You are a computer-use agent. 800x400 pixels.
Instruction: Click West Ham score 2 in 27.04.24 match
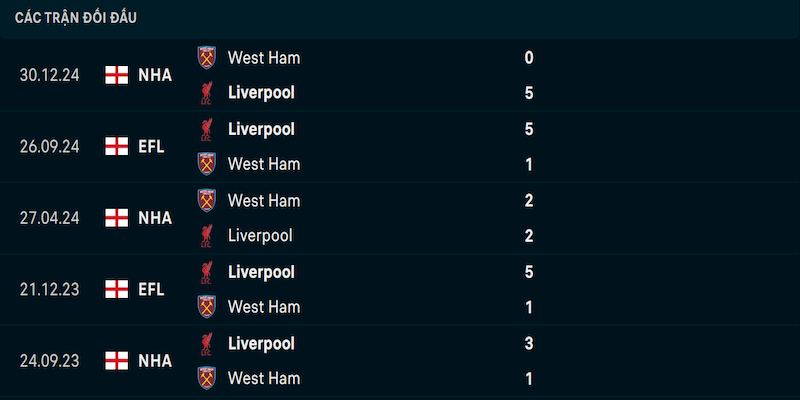point(529,201)
